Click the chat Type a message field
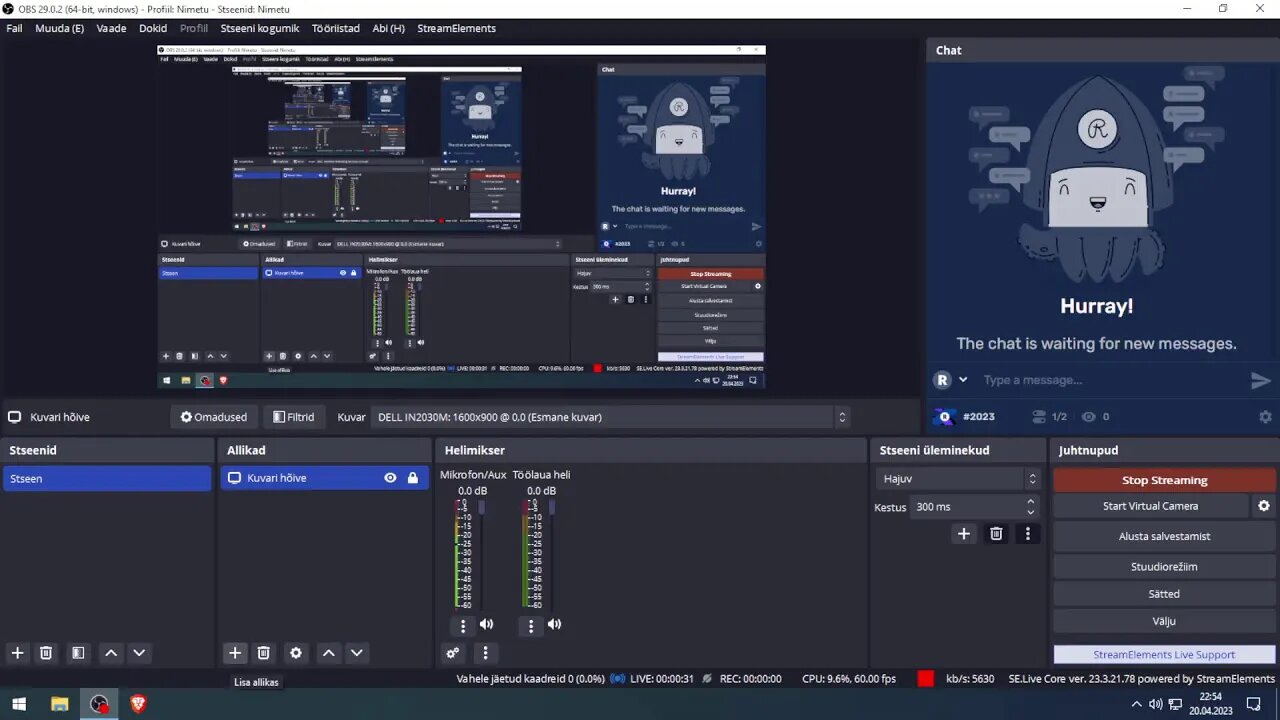Viewport: 1280px width, 720px height. pyautogui.click(x=1110, y=380)
